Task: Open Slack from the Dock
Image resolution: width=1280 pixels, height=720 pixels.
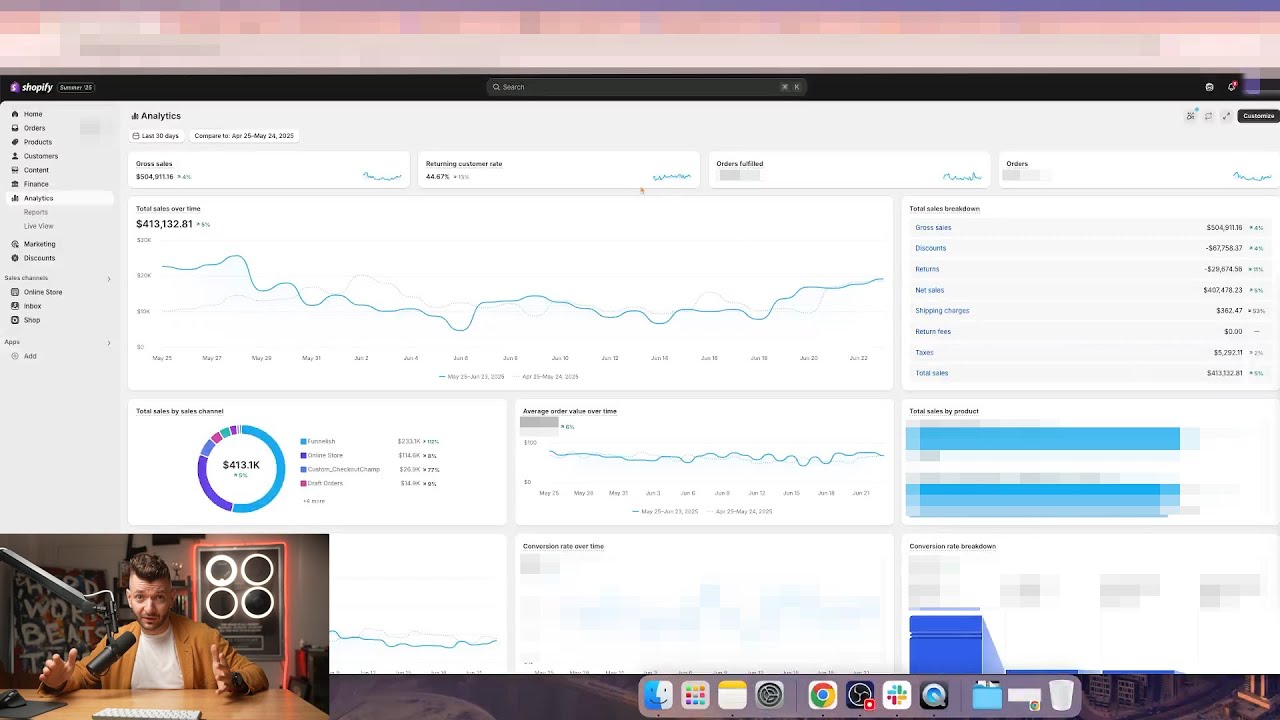Action: point(897,695)
